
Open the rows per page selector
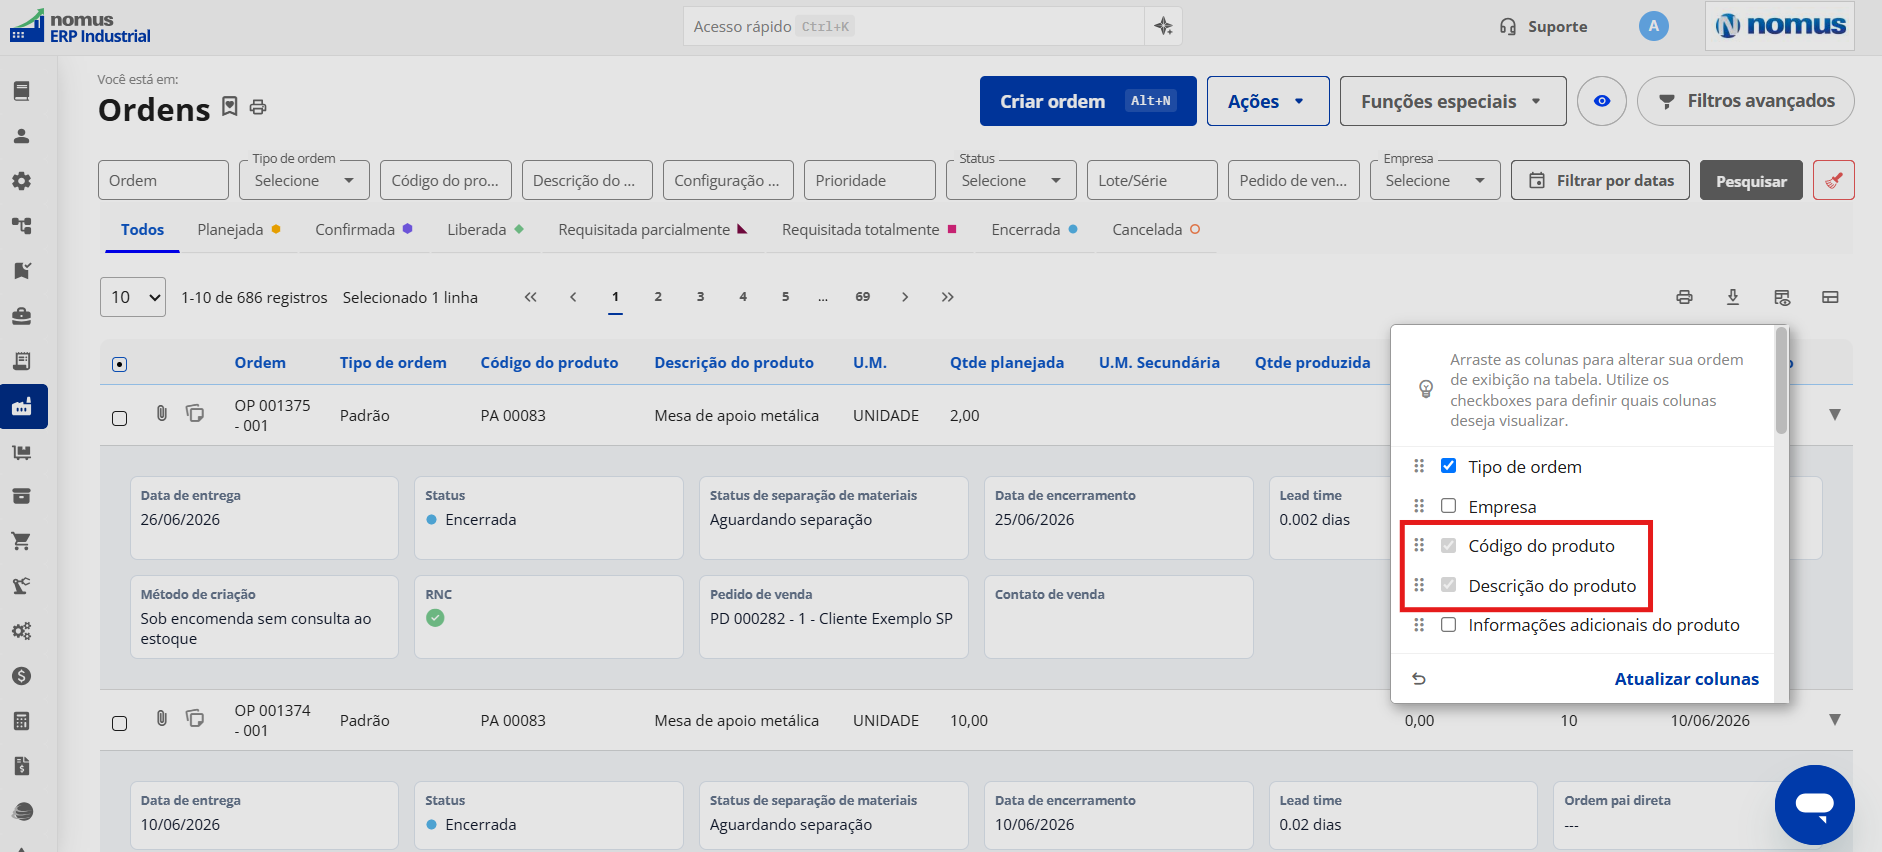[x=133, y=297]
